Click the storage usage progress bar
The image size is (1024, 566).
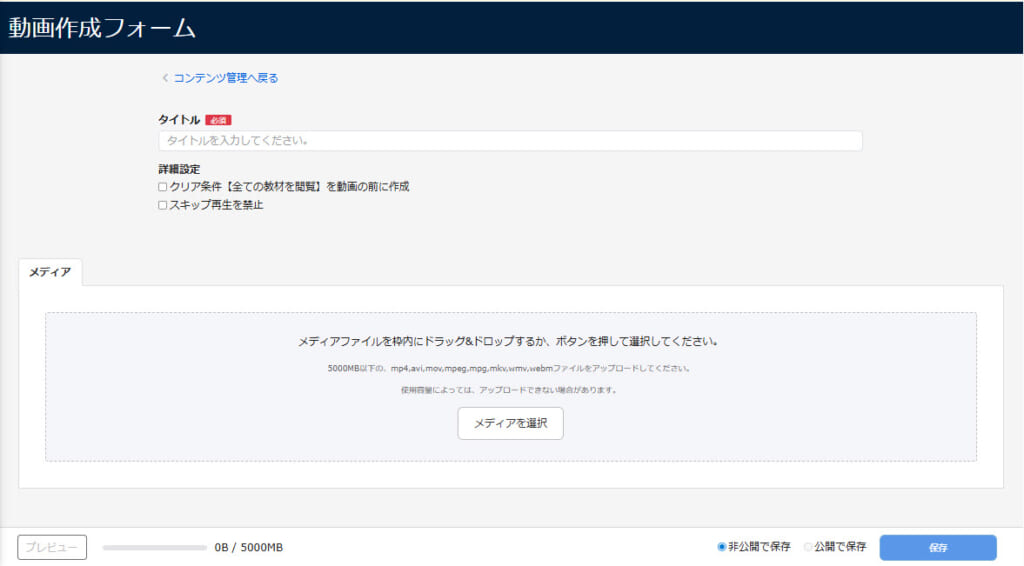(154, 548)
